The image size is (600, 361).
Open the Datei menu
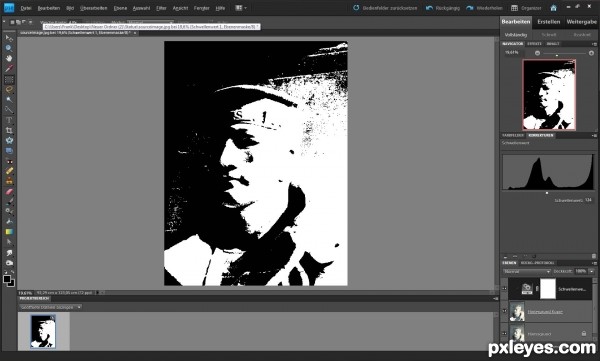point(26,8)
